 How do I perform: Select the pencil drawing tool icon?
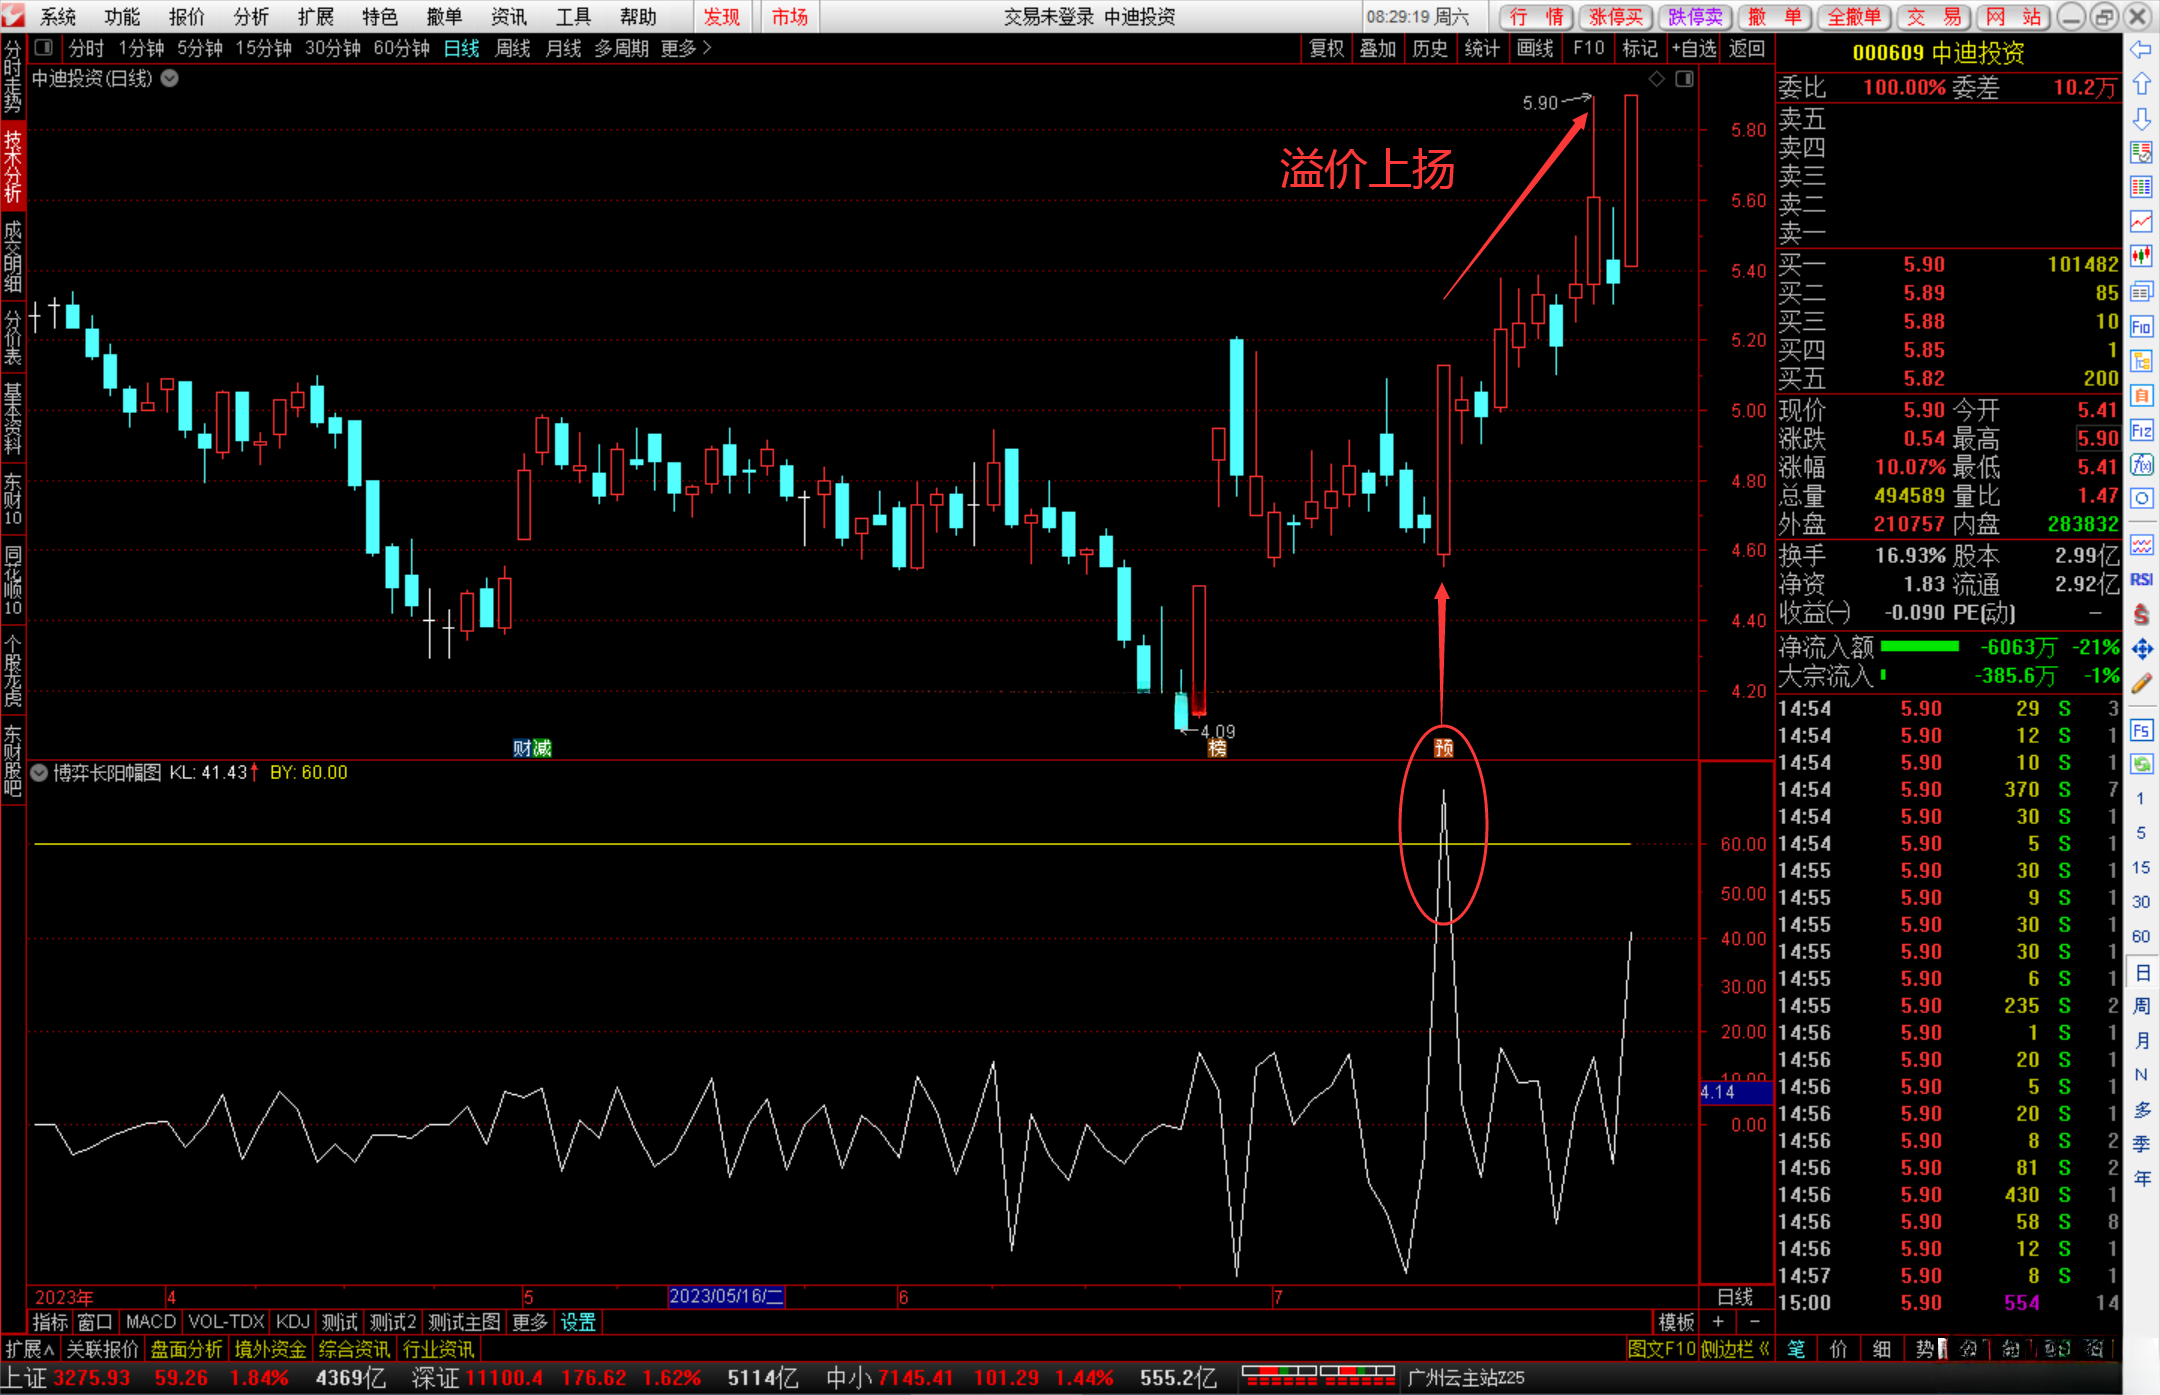(x=2141, y=684)
